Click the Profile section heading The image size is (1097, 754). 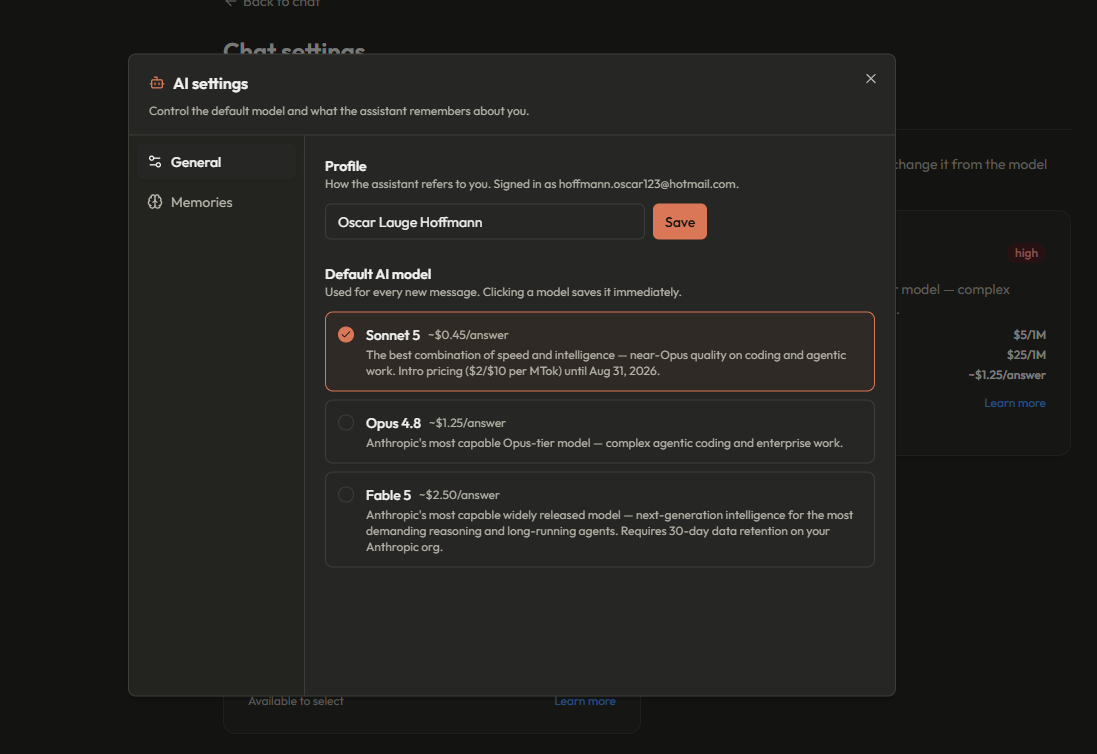point(346,166)
